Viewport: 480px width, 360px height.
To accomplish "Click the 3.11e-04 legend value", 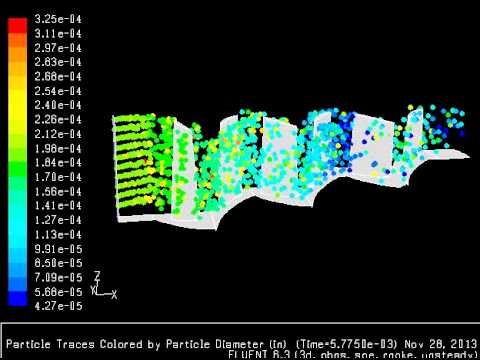I will click(58, 33).
